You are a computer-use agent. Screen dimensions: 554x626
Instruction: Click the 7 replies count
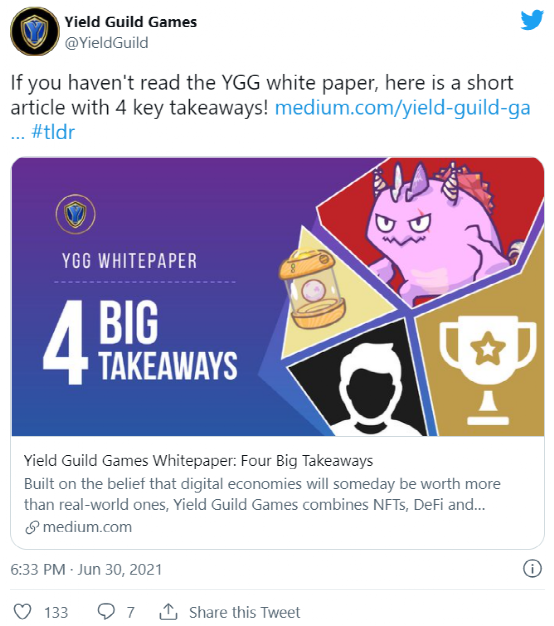[131, 612]
